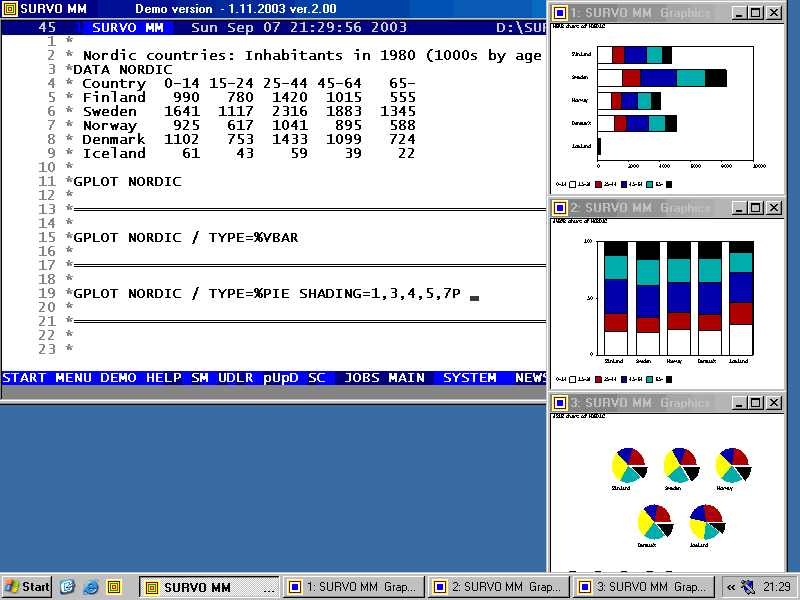Click the DEMO soft button

118,378
